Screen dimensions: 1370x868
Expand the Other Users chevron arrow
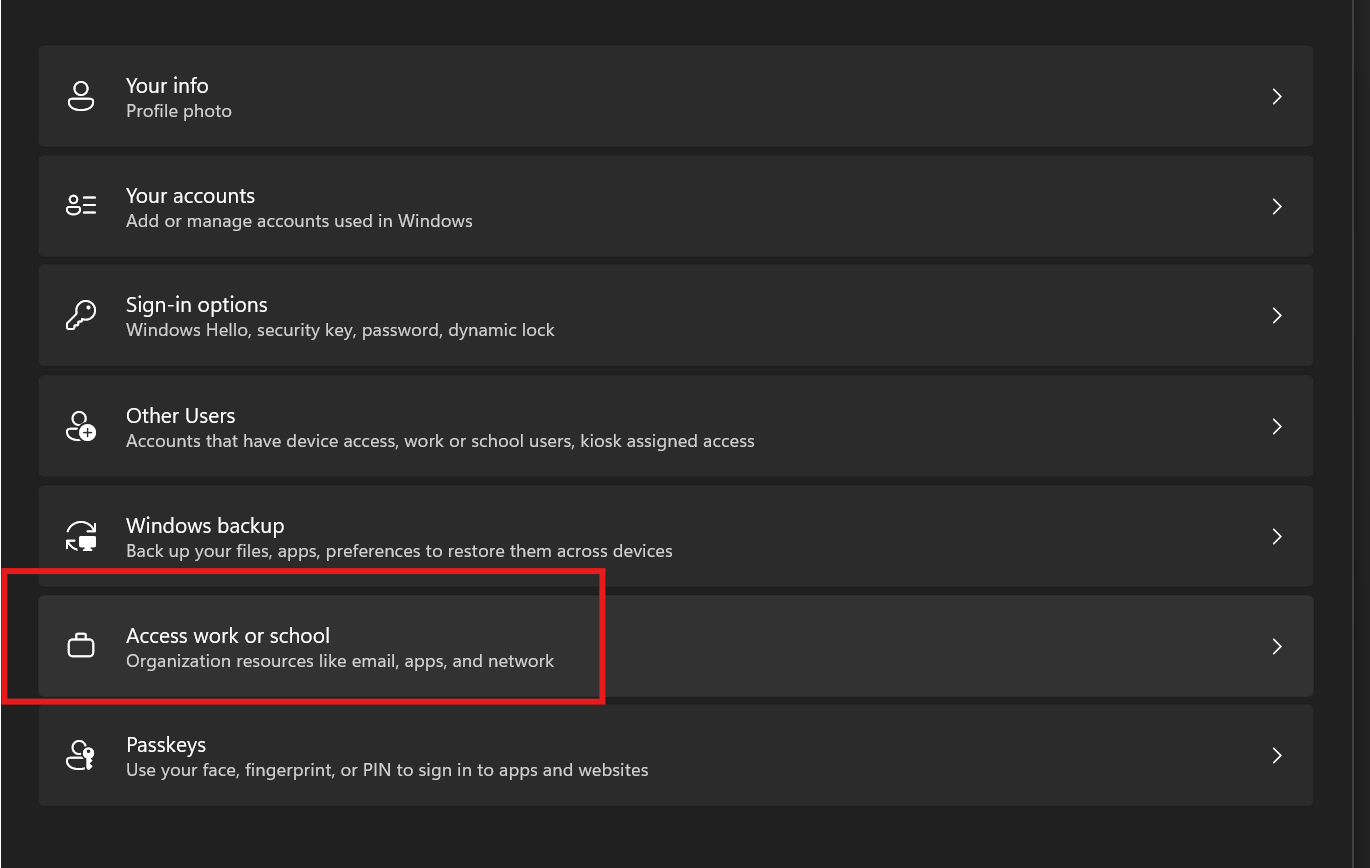1276,427
